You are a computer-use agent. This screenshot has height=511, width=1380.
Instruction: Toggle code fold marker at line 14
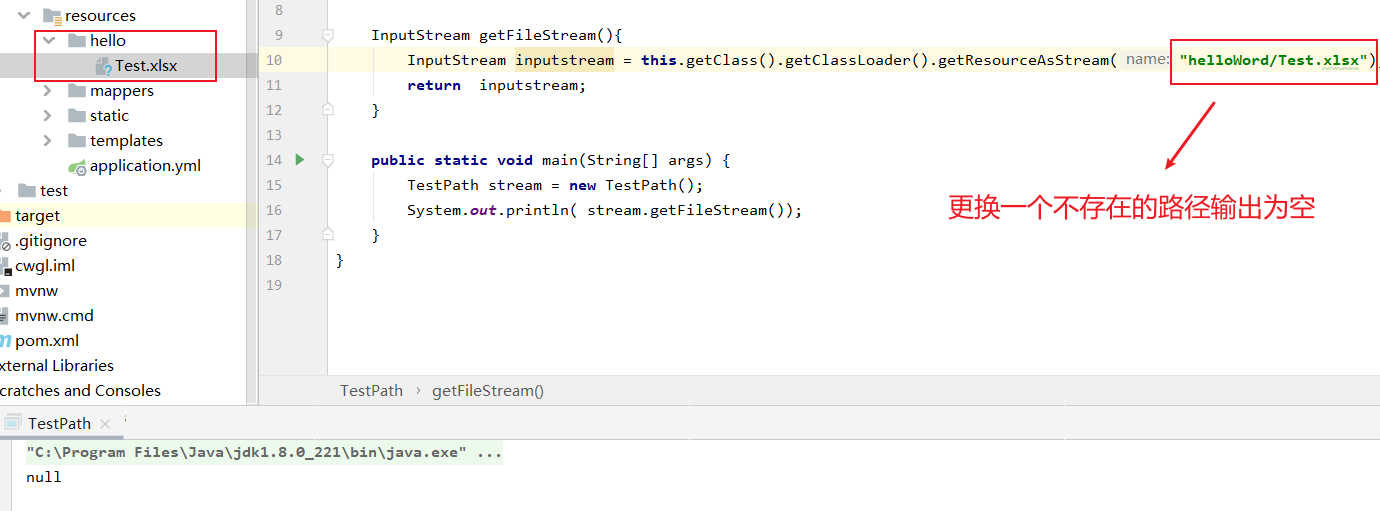point(328,160)
